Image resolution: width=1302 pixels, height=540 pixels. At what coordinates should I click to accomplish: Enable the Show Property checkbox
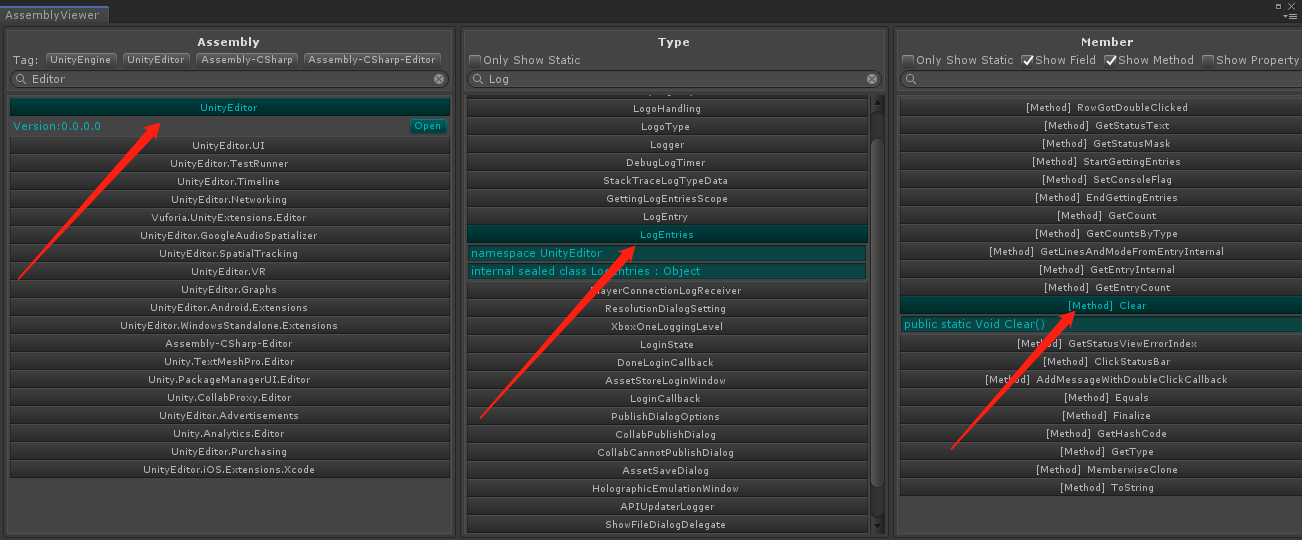coord(1208,60)
